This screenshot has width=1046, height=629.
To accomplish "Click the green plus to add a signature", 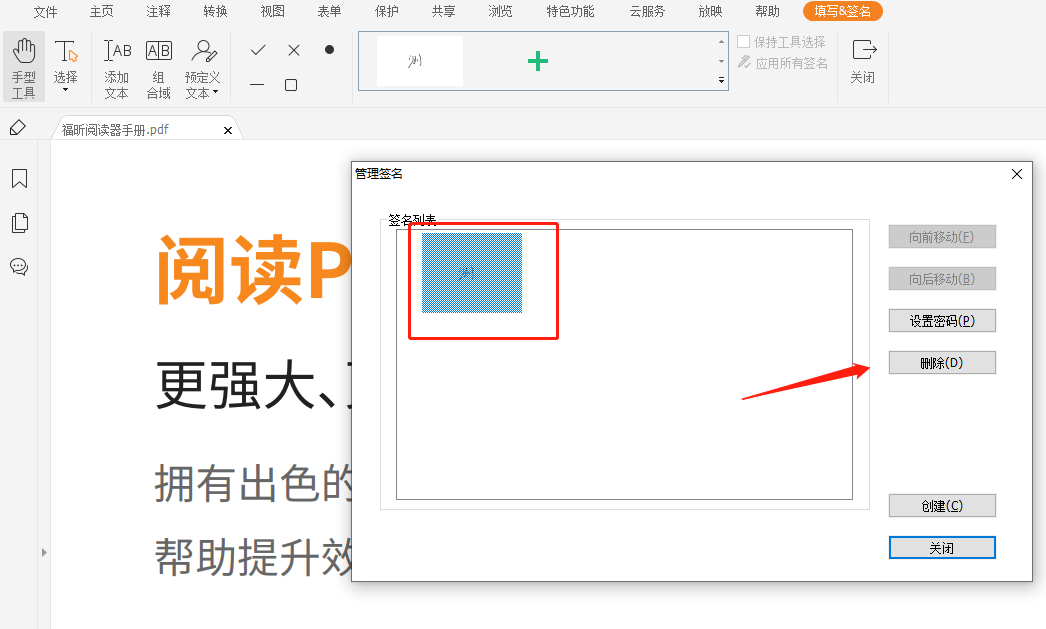I will coord(537,60).
